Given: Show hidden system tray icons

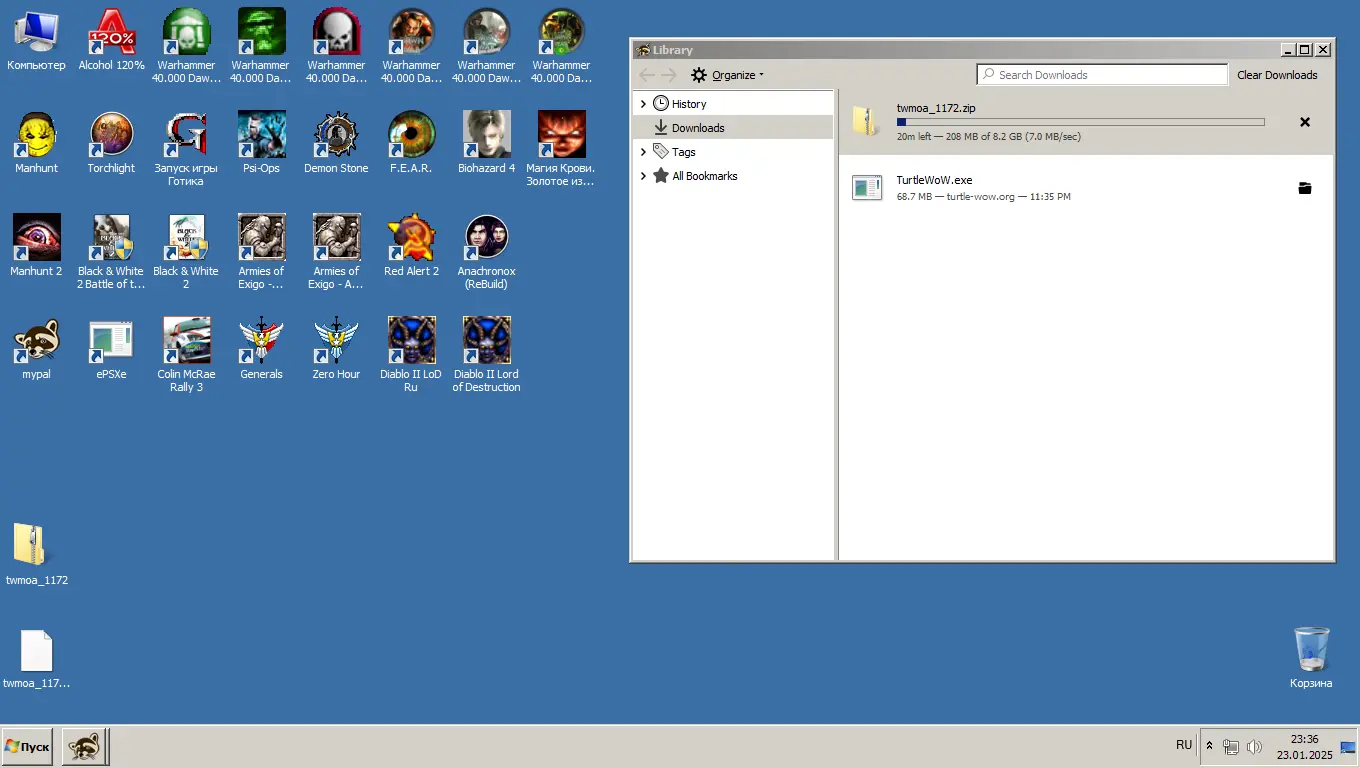Looking at the screenshot, I should 1209,746.
